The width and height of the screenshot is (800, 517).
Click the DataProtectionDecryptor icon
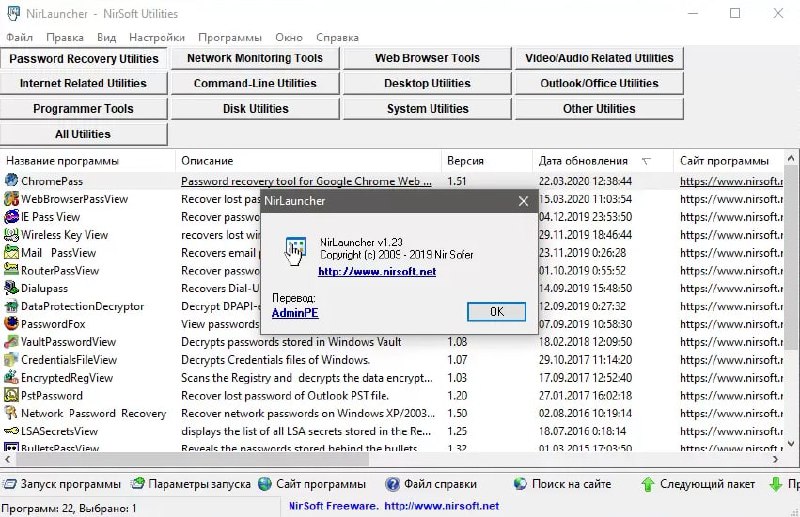click(x=11, y=306)
